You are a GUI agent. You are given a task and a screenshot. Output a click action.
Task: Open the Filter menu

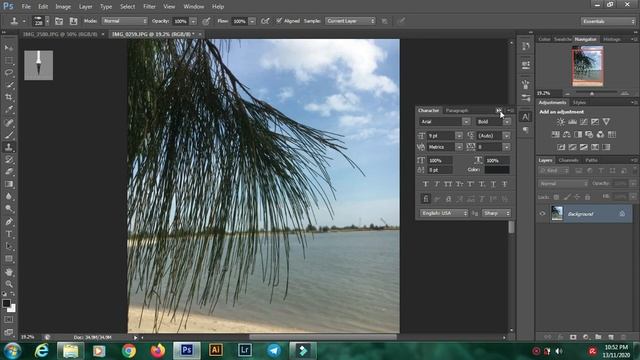[149, 7]
